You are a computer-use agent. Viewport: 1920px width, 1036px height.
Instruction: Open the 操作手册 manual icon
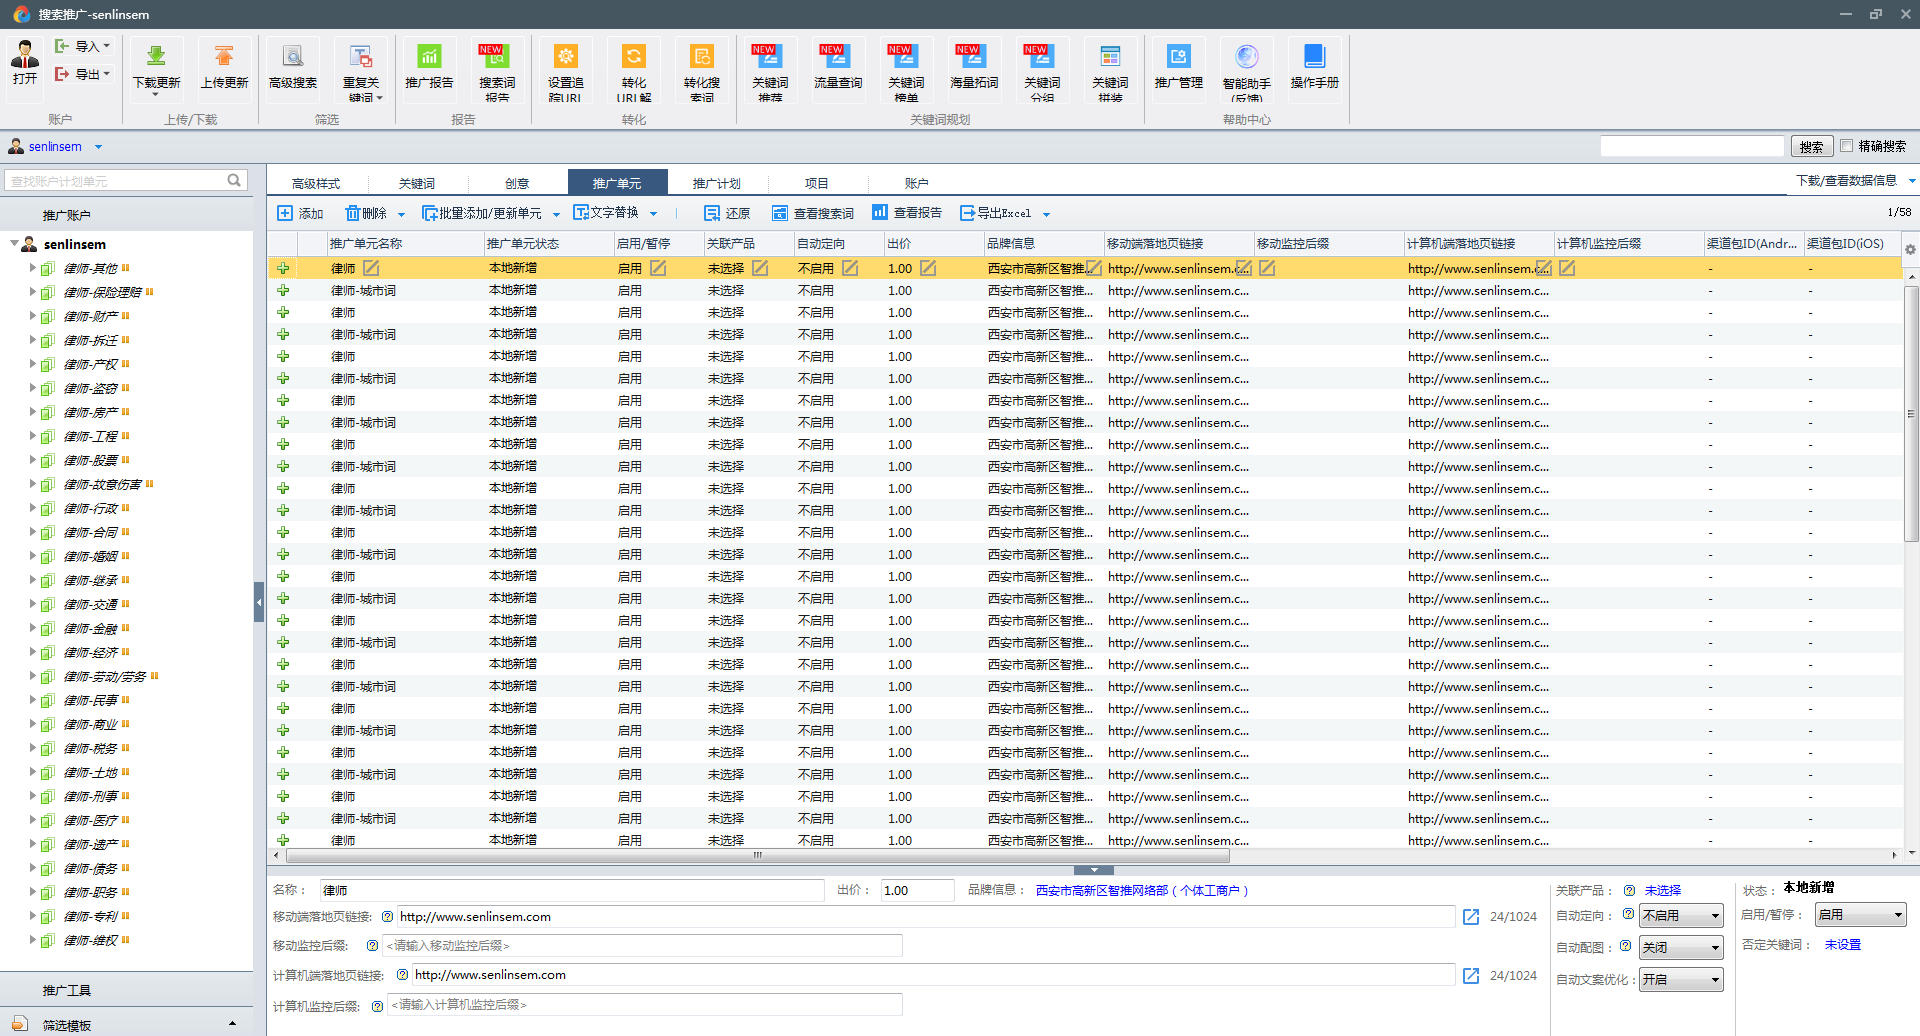point(1314,58)
